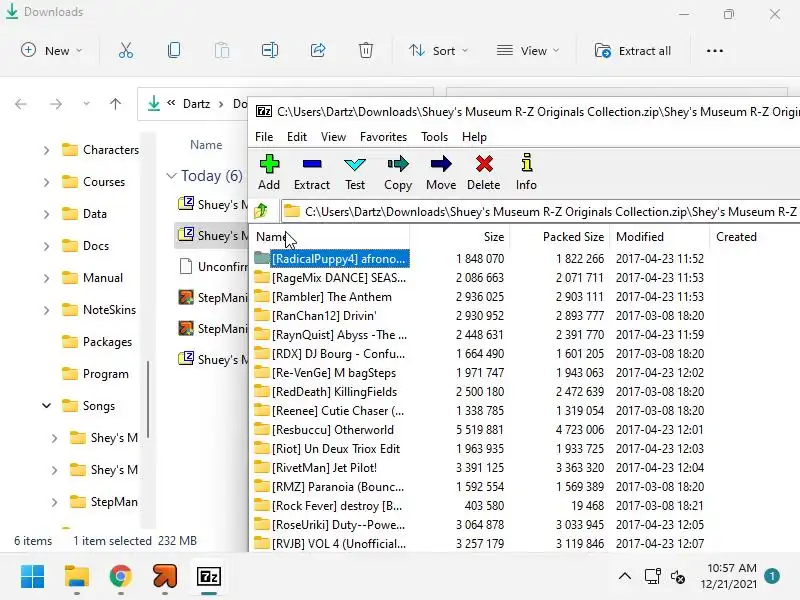Select the [Rambler] The Anthem folder
The image size is (800, 600).
[332, 297]
